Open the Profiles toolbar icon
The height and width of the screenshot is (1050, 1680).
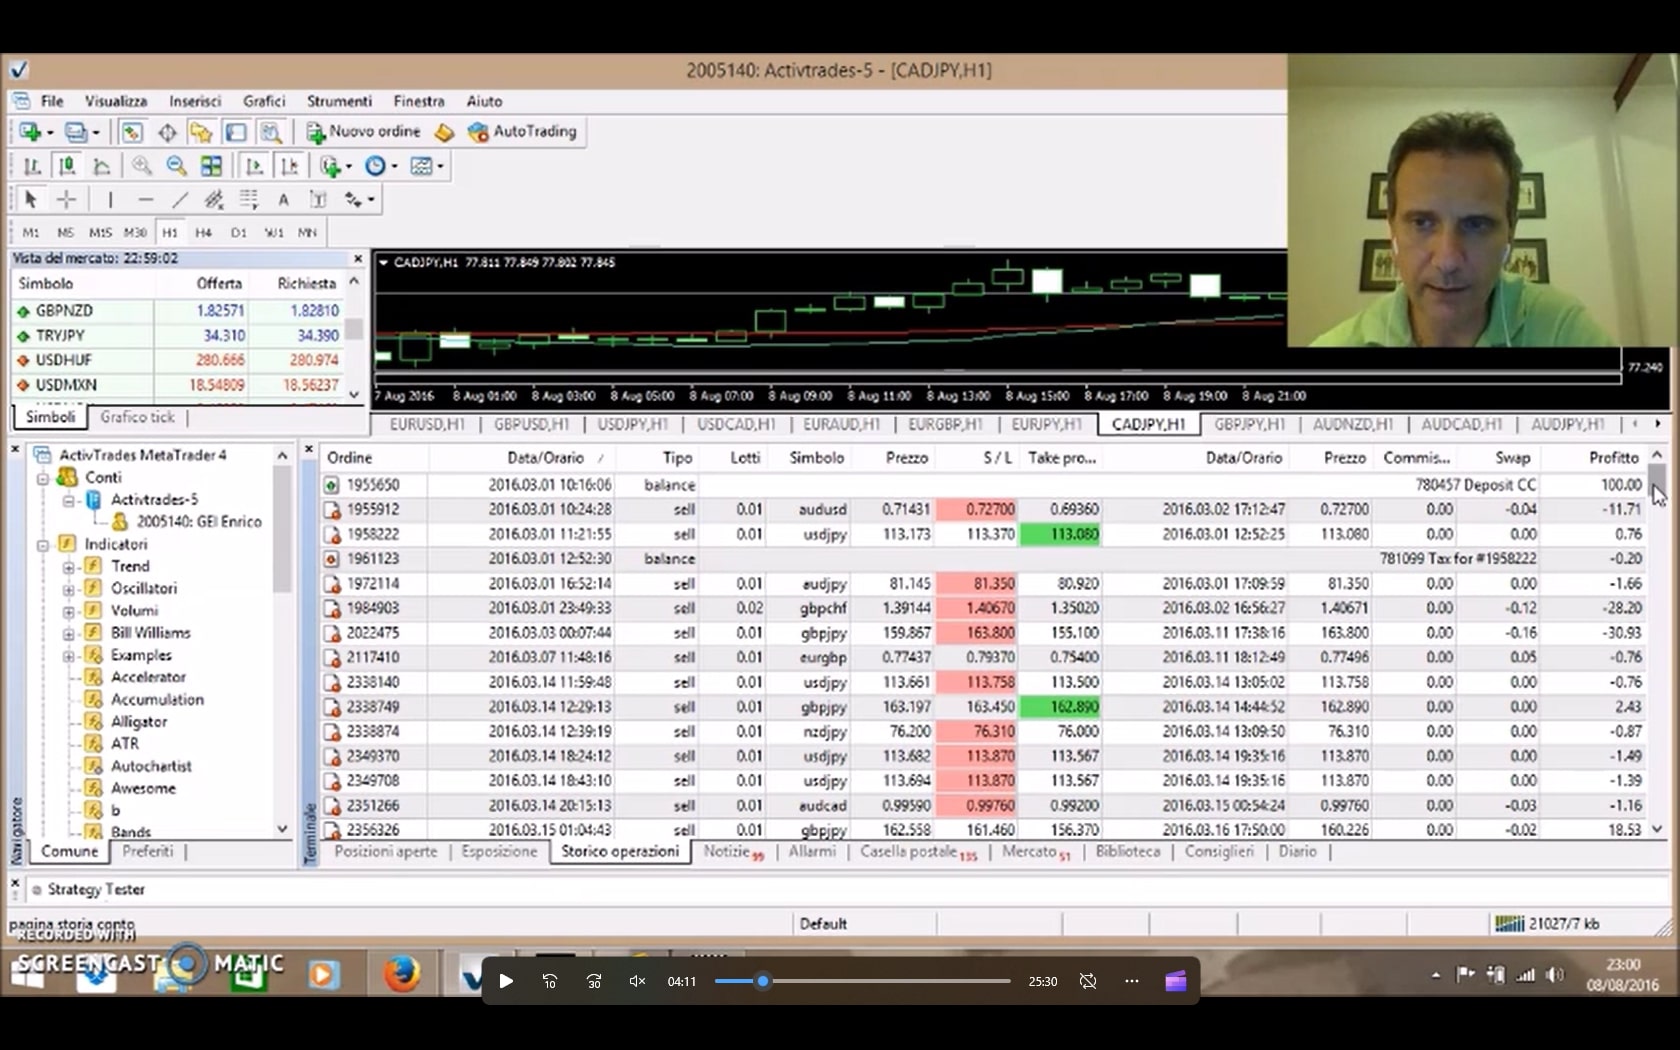tap(81, 132)
